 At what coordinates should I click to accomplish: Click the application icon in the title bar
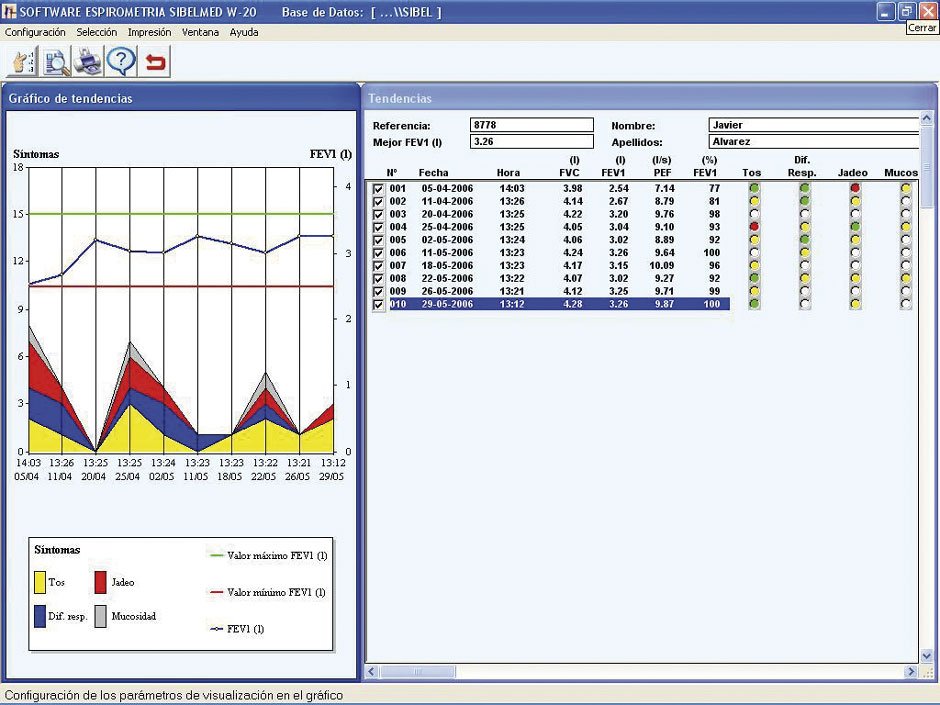pos(9,11)
